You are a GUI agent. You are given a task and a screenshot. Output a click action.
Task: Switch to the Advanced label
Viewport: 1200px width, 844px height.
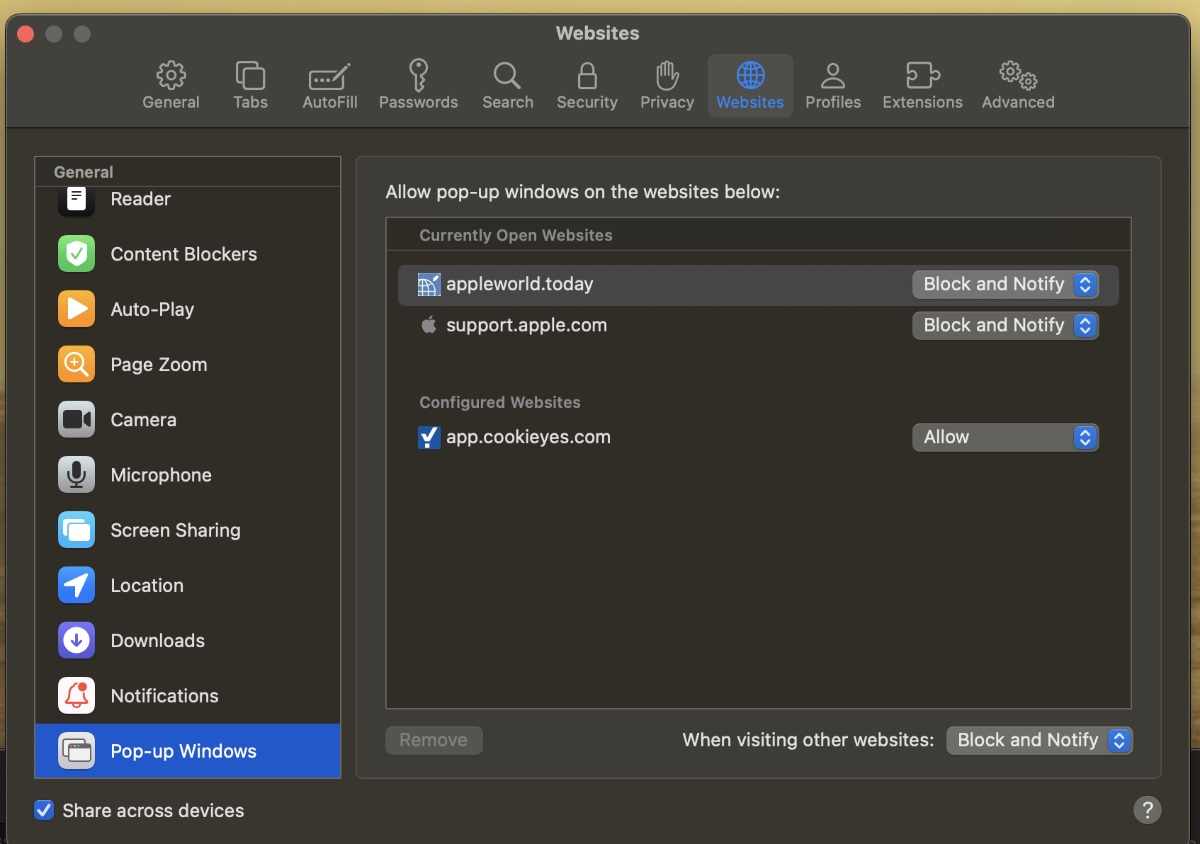(1018, 102)
